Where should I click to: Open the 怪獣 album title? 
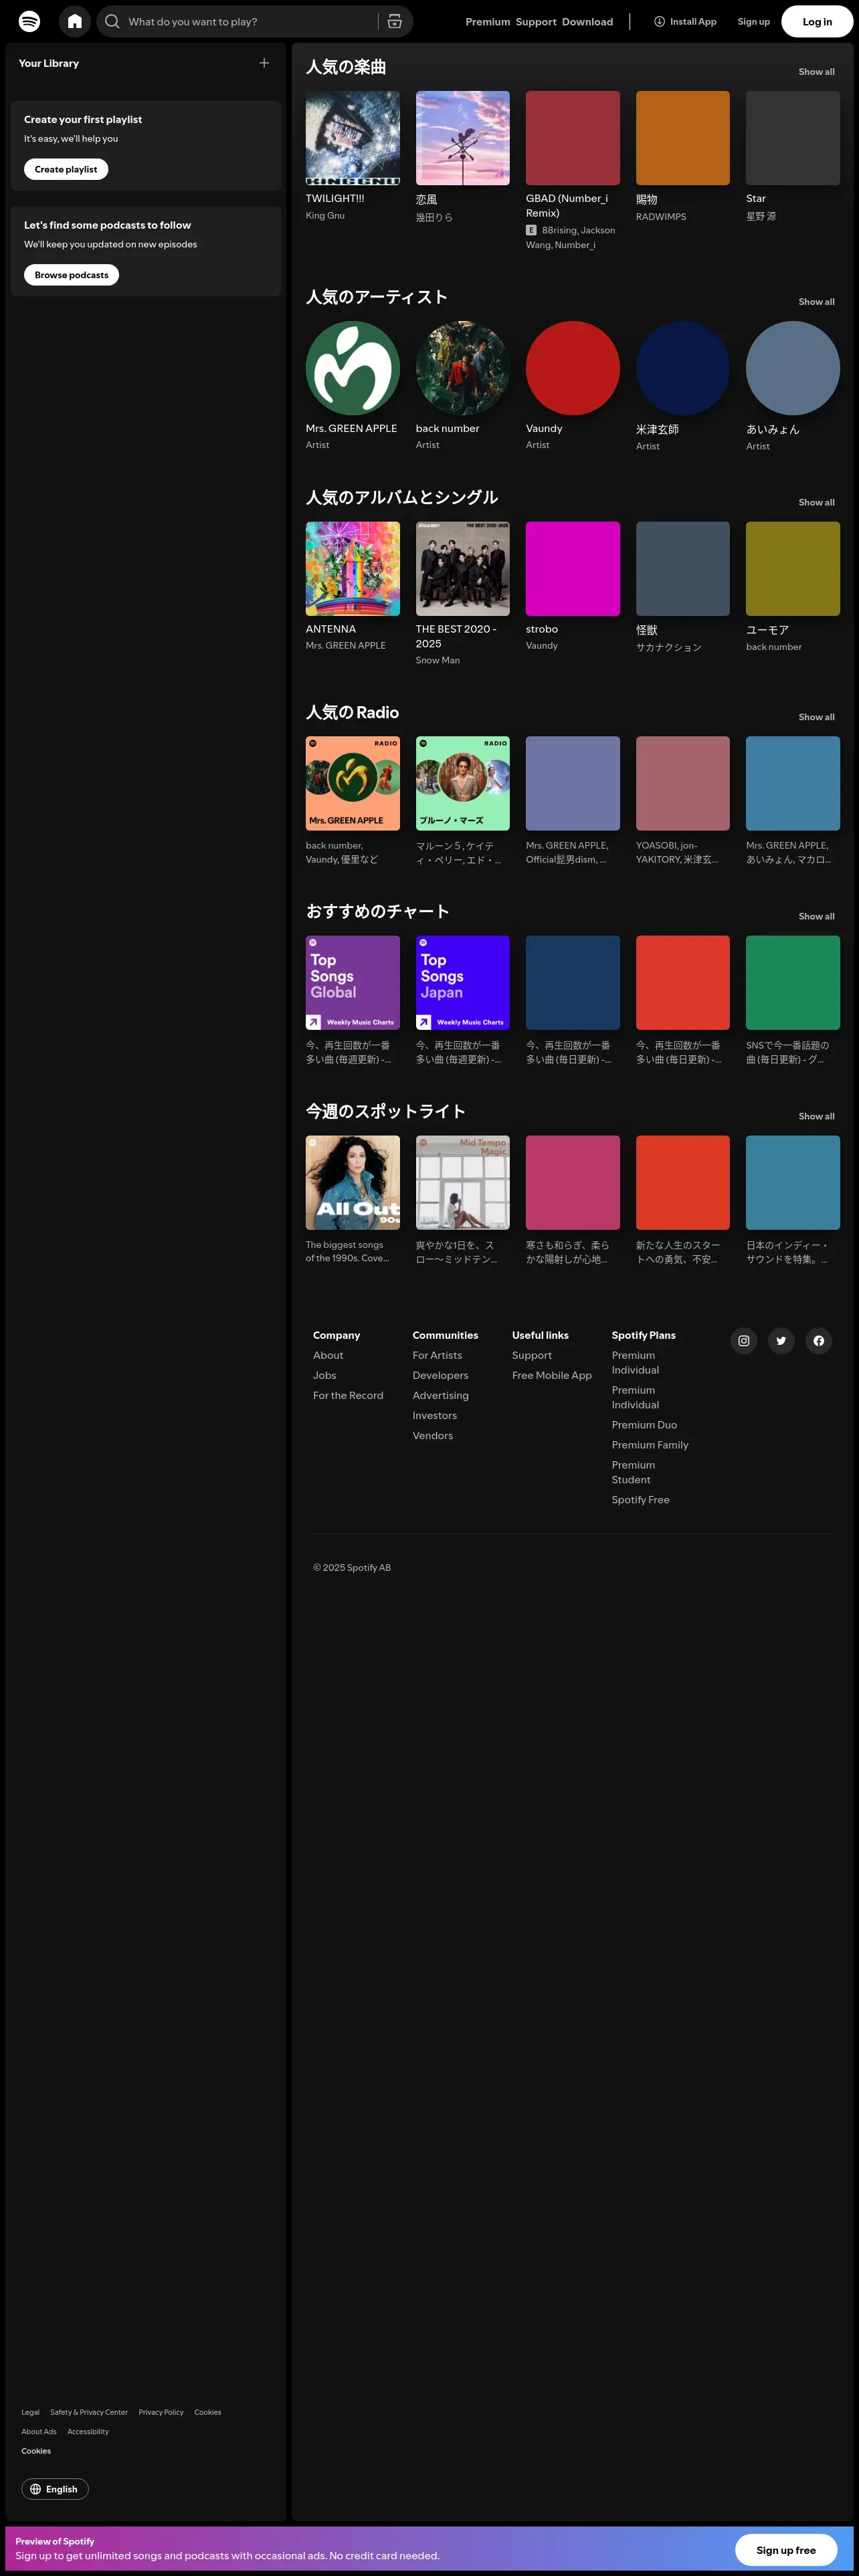point(647,631)
